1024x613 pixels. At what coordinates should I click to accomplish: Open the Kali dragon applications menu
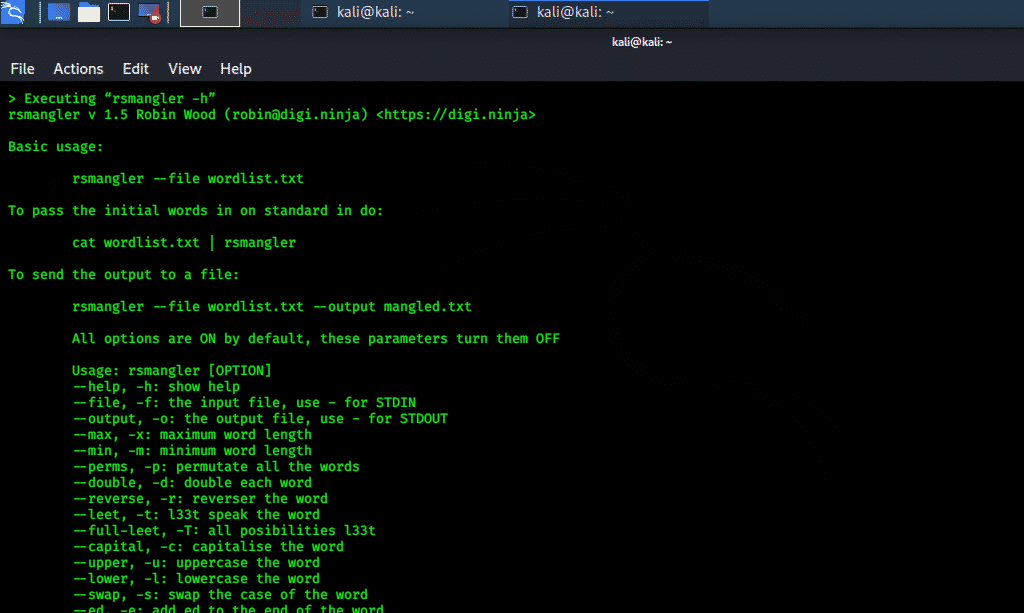coord(12,12)
